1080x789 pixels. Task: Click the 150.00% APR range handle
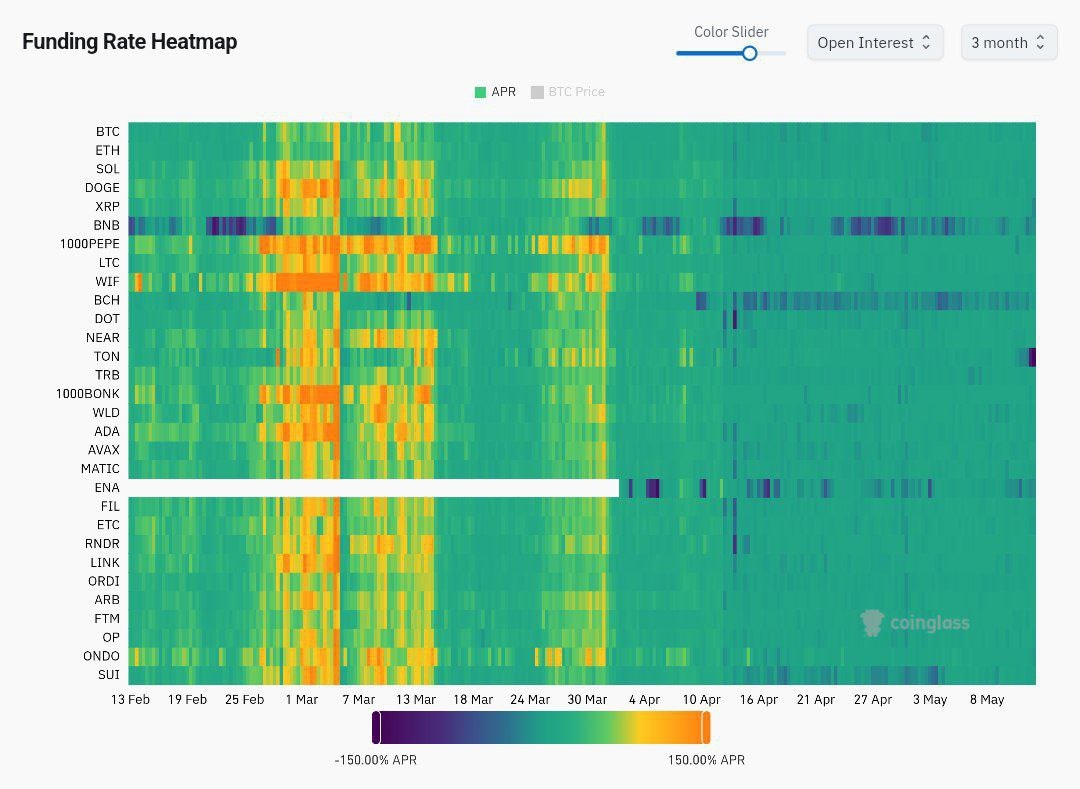pyautogui.click(x=706, y=727)
